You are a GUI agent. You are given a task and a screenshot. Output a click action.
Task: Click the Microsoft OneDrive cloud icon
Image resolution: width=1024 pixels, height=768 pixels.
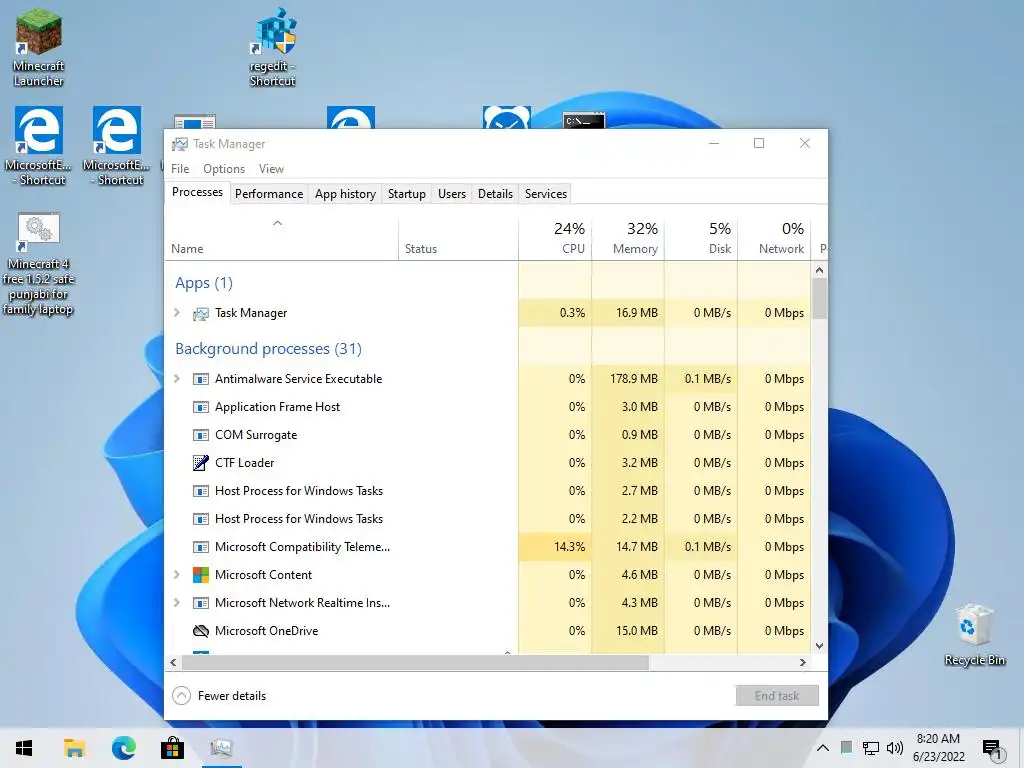click(x=200, y=631)
